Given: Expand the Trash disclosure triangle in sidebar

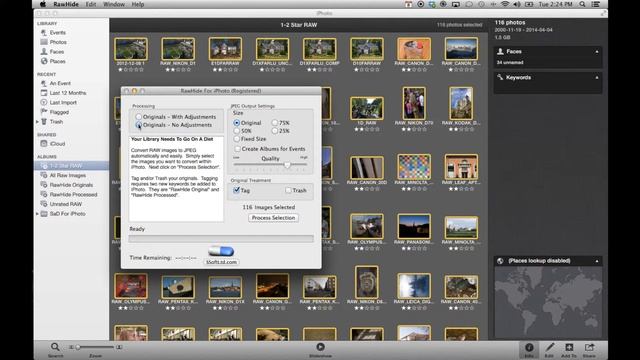Looking at the screenshot, I should point(37,122).
